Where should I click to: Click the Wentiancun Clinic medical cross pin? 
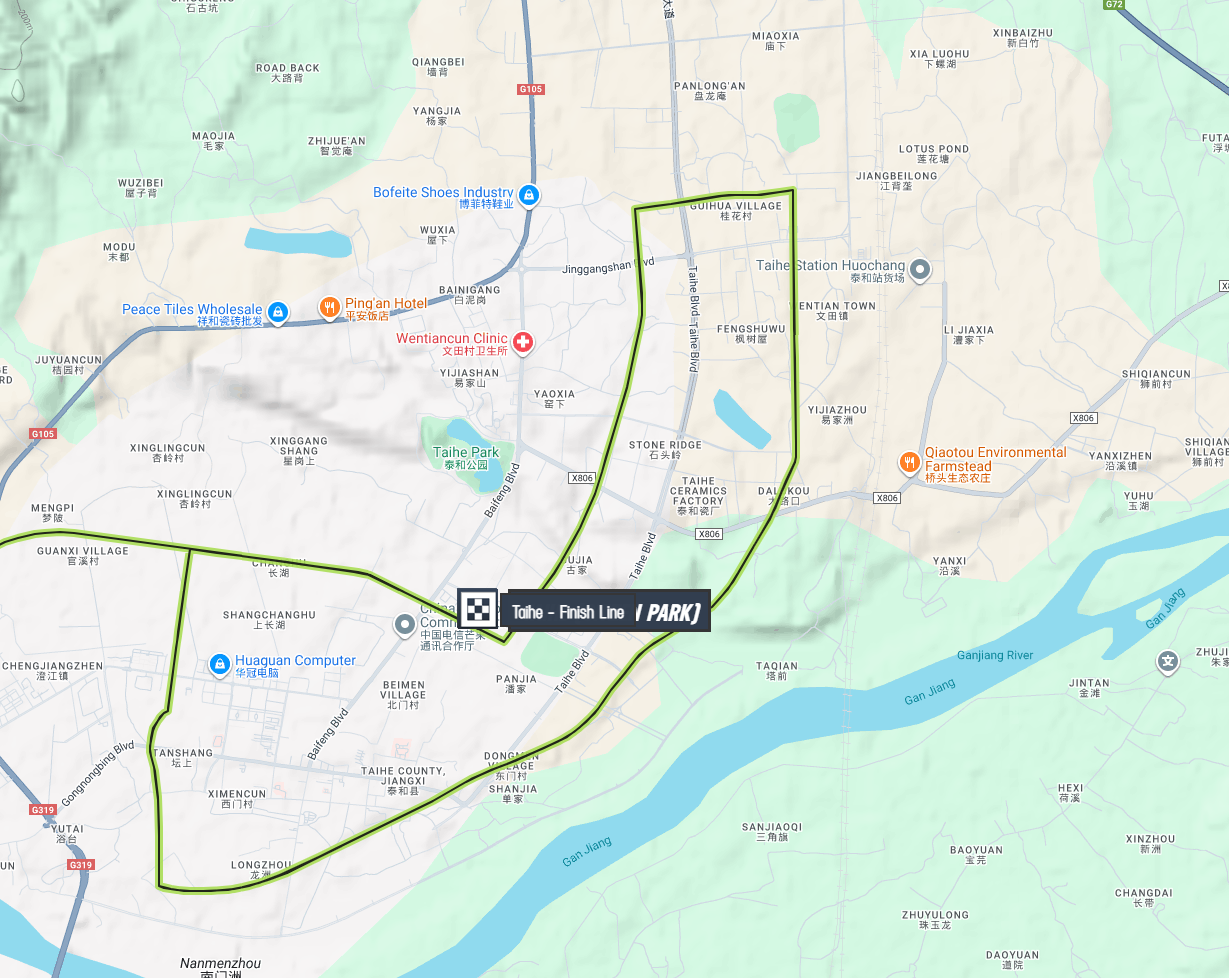522,342
